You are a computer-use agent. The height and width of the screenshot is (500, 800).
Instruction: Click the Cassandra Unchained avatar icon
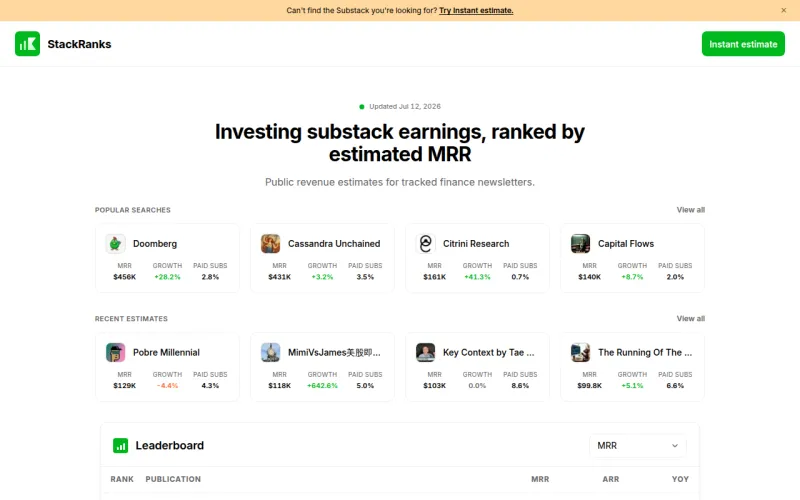(x=270, y=243)
